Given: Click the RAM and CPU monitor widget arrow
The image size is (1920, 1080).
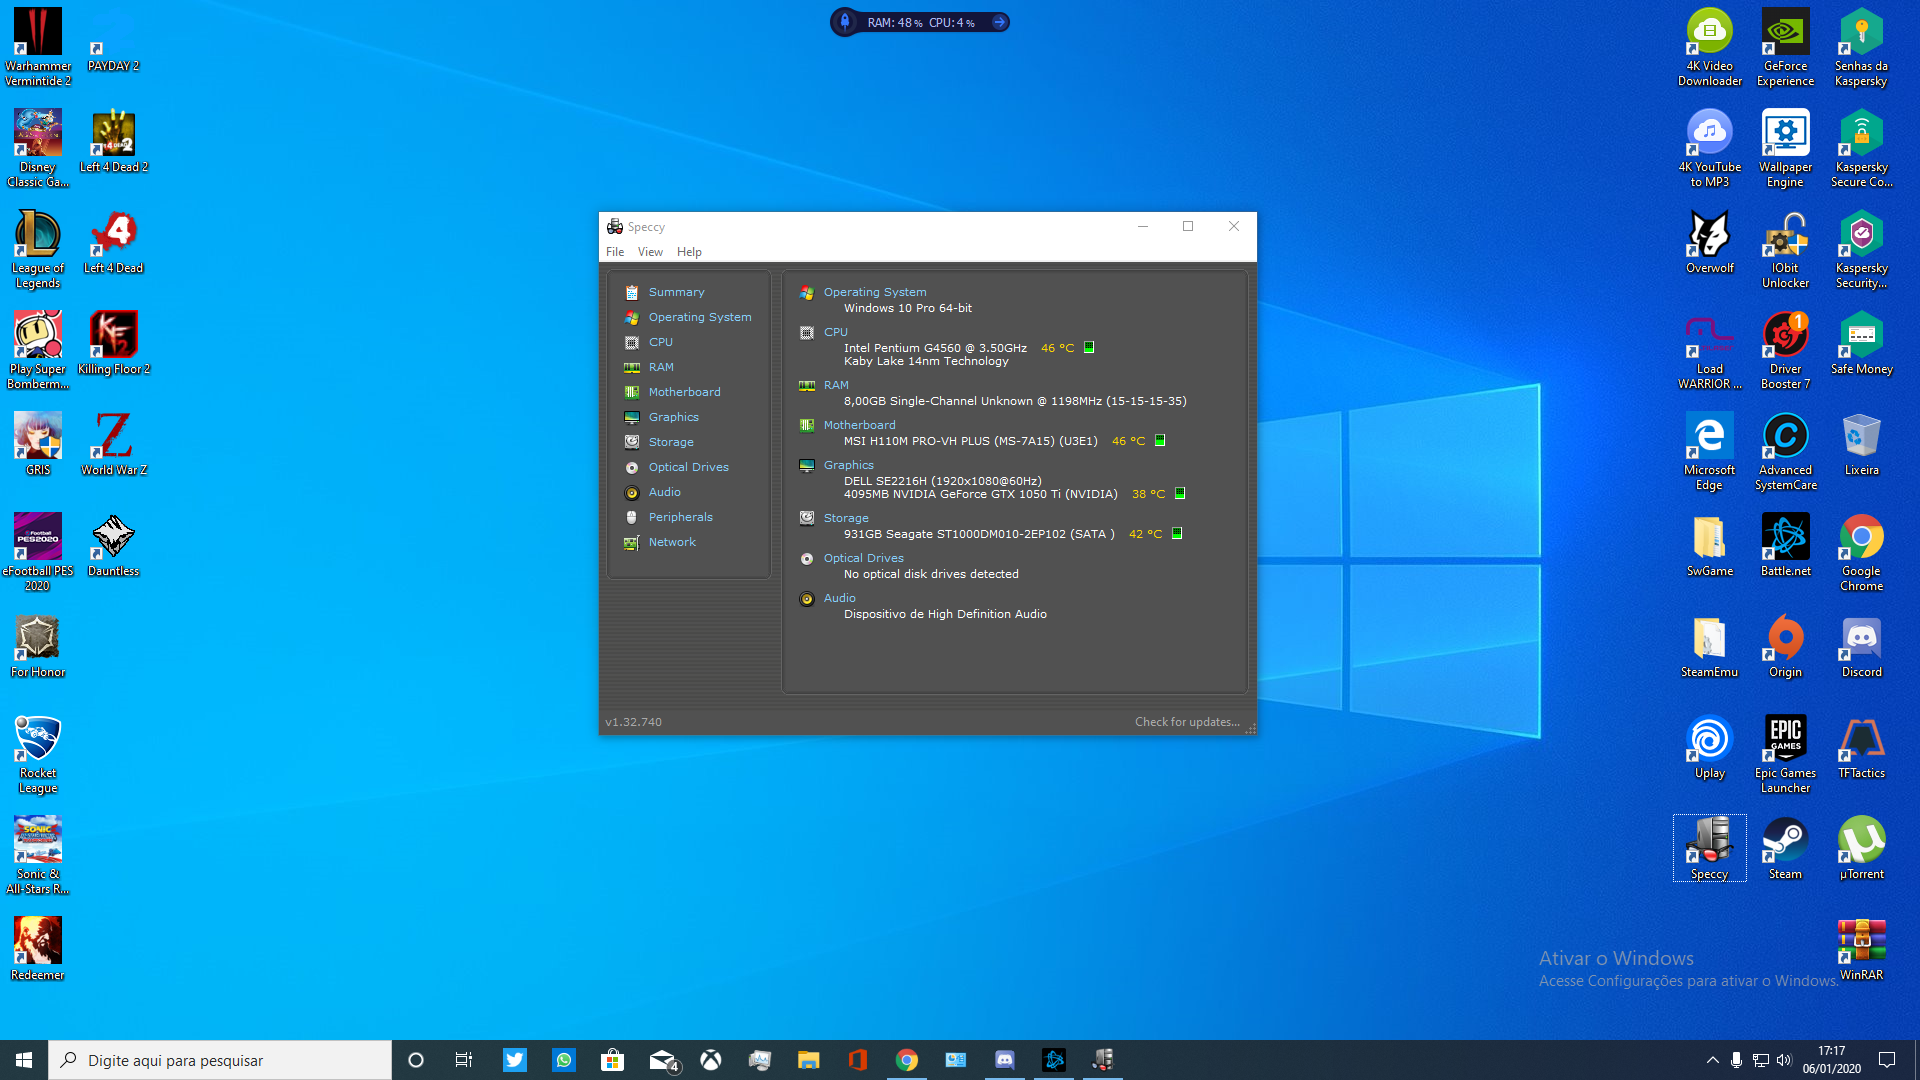Looking at the screenshot, I should tap(999, 22).
